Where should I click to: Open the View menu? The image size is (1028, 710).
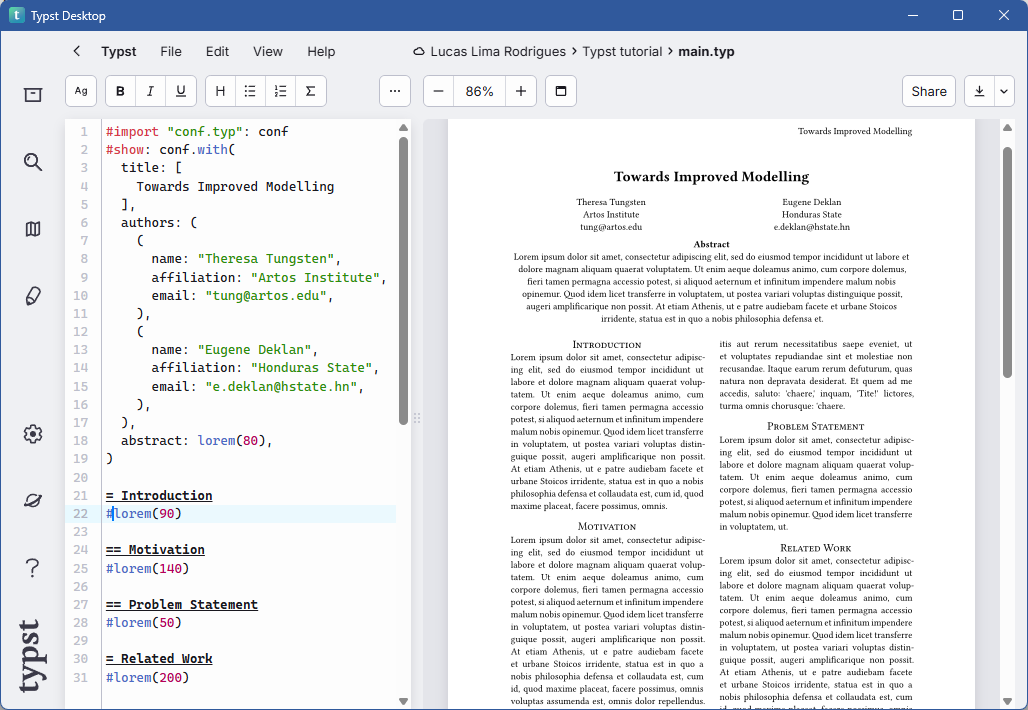pos(267,51)
